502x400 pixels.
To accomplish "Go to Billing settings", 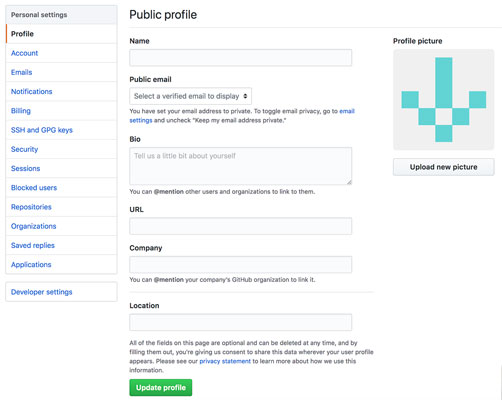I will [61, 111].
